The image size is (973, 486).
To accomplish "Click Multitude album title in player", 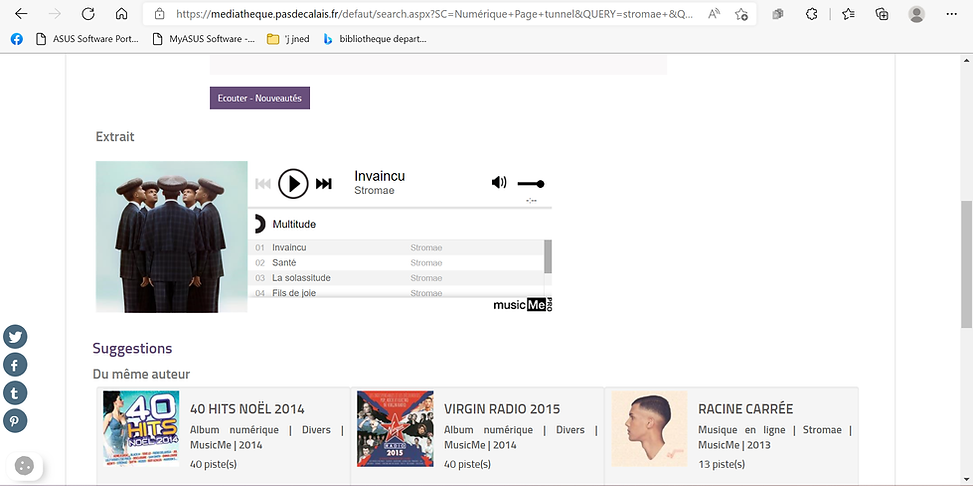I will click(294, 224).
